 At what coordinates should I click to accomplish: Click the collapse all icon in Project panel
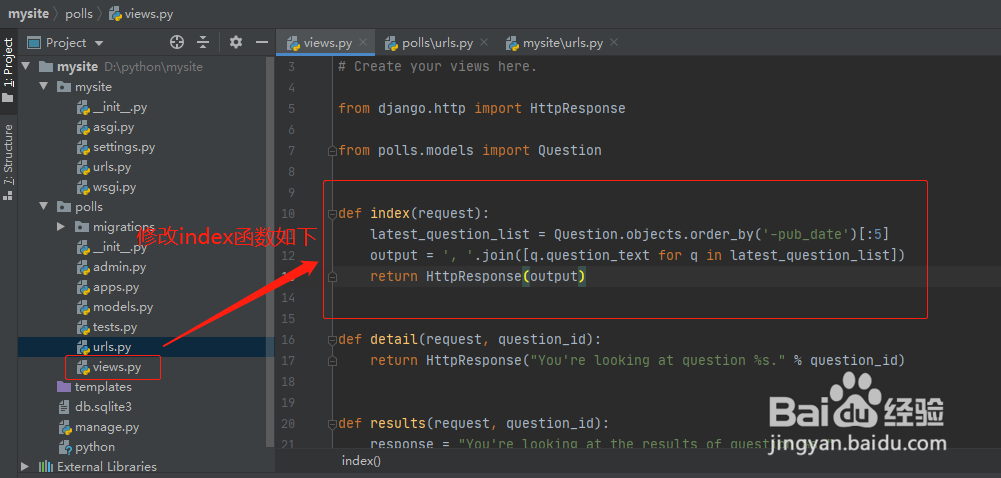[x=203, y=43]
